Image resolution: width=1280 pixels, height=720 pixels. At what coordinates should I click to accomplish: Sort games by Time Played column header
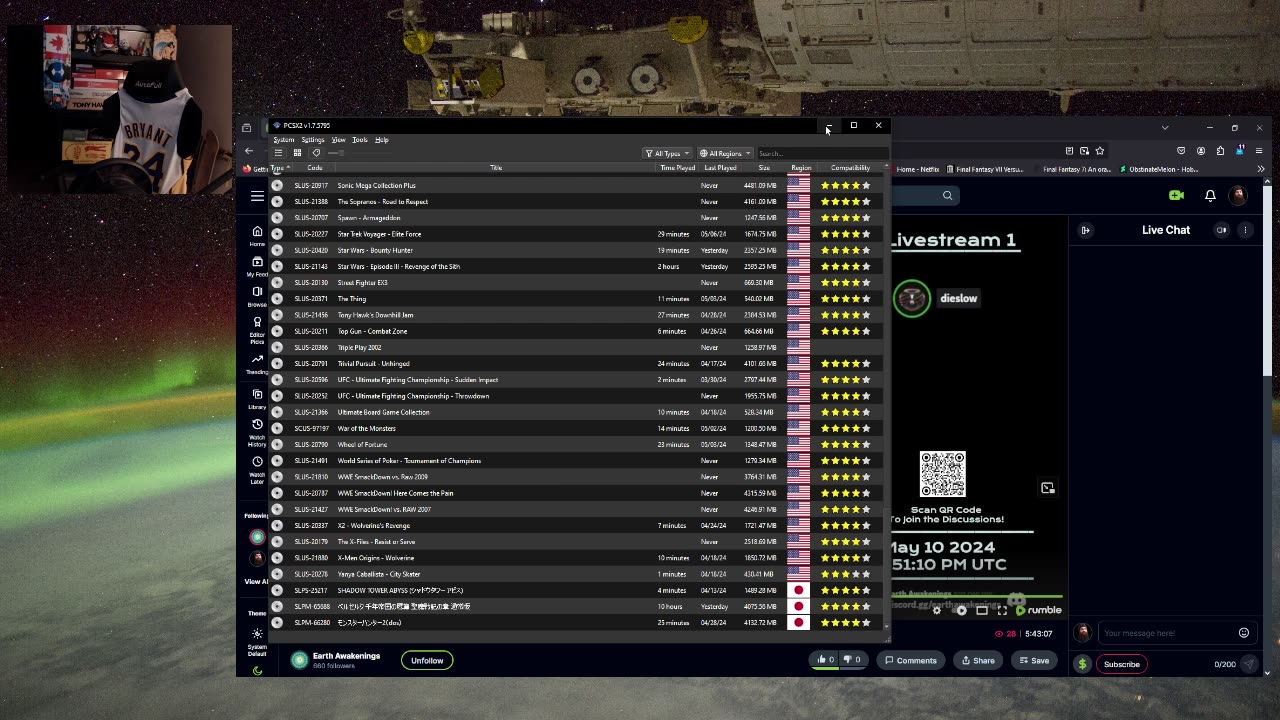pos(677,168)
